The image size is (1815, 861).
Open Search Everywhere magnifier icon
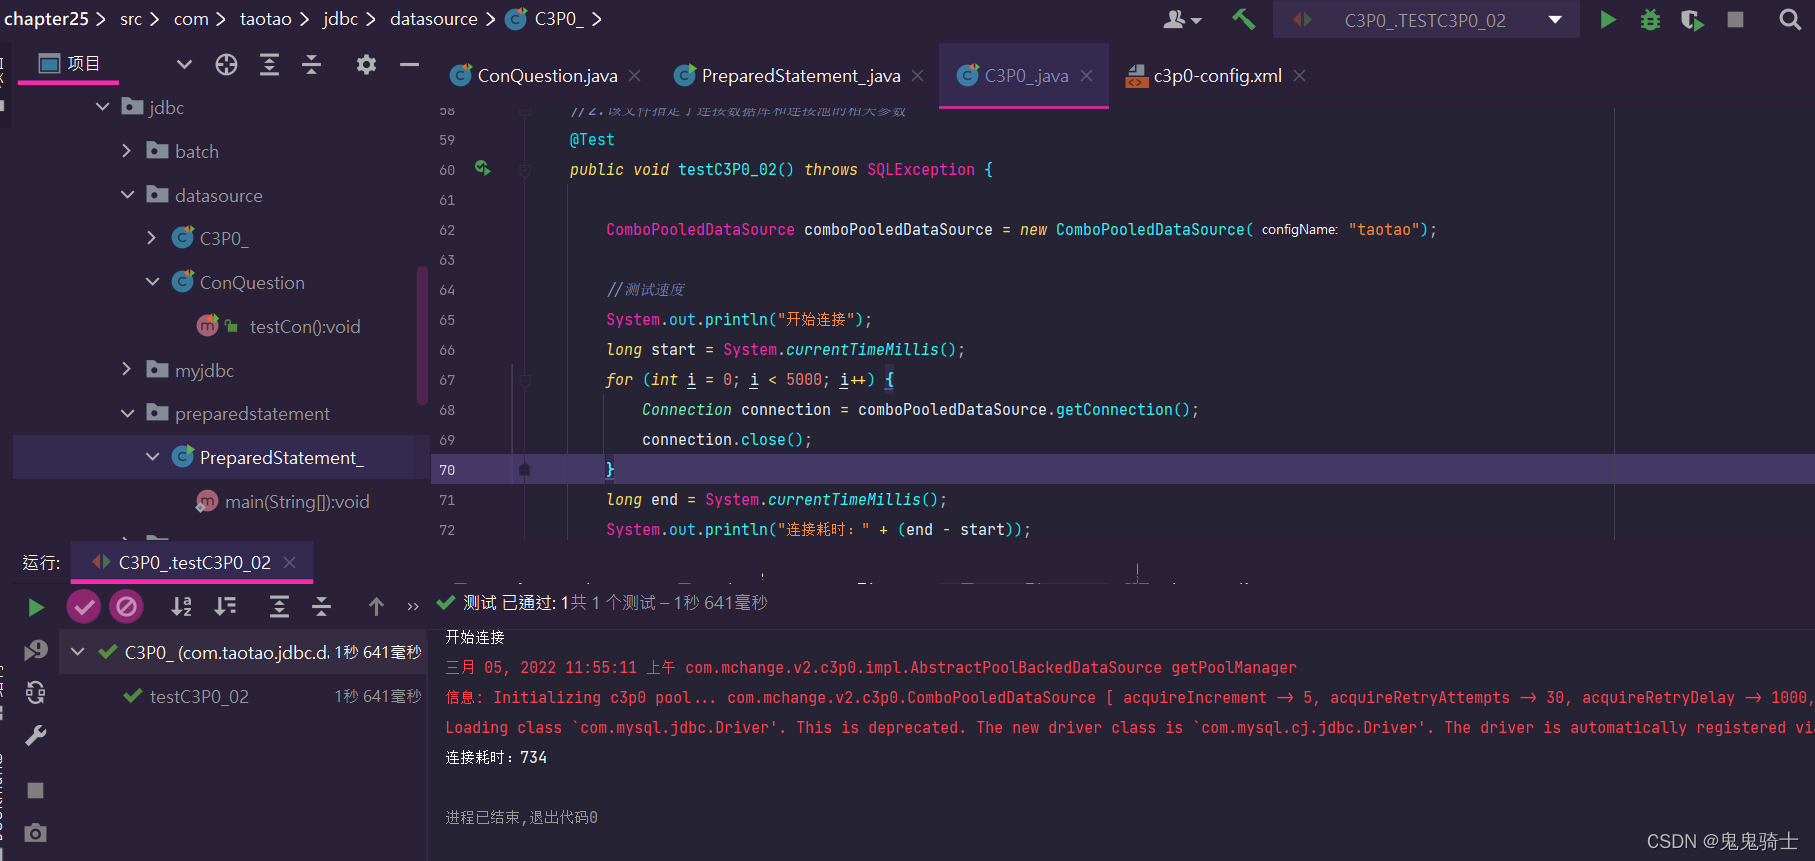(1790, 20)
